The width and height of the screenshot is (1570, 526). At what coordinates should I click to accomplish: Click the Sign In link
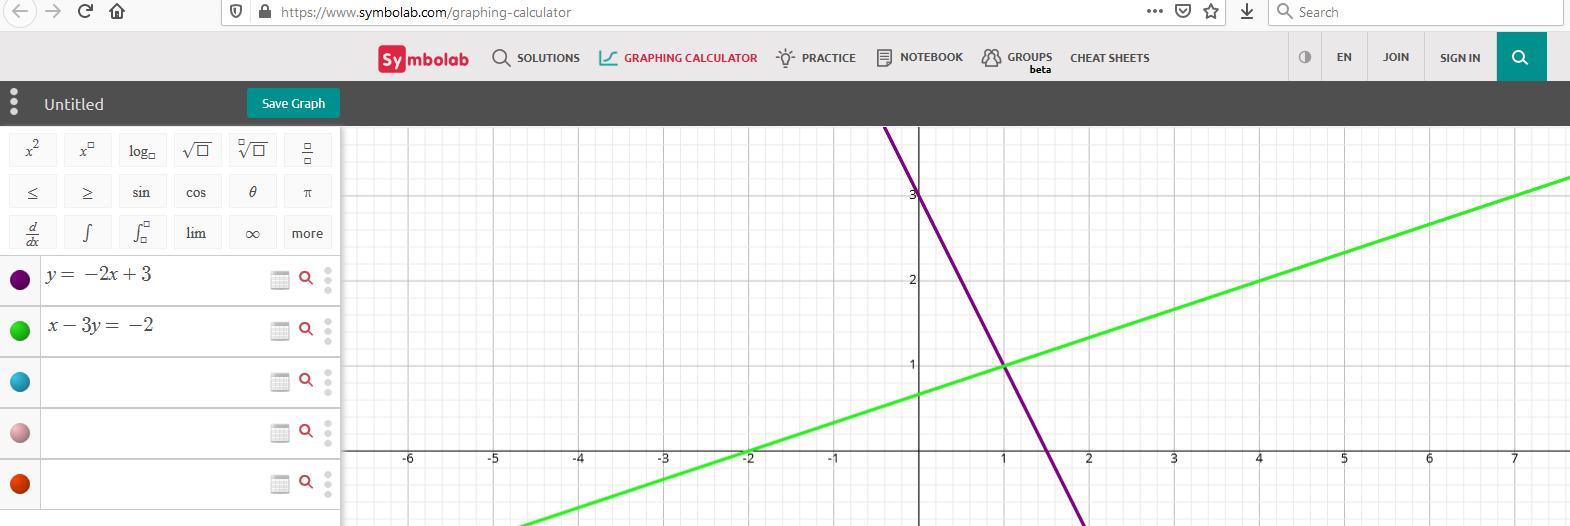click(x=1460, y=58)
